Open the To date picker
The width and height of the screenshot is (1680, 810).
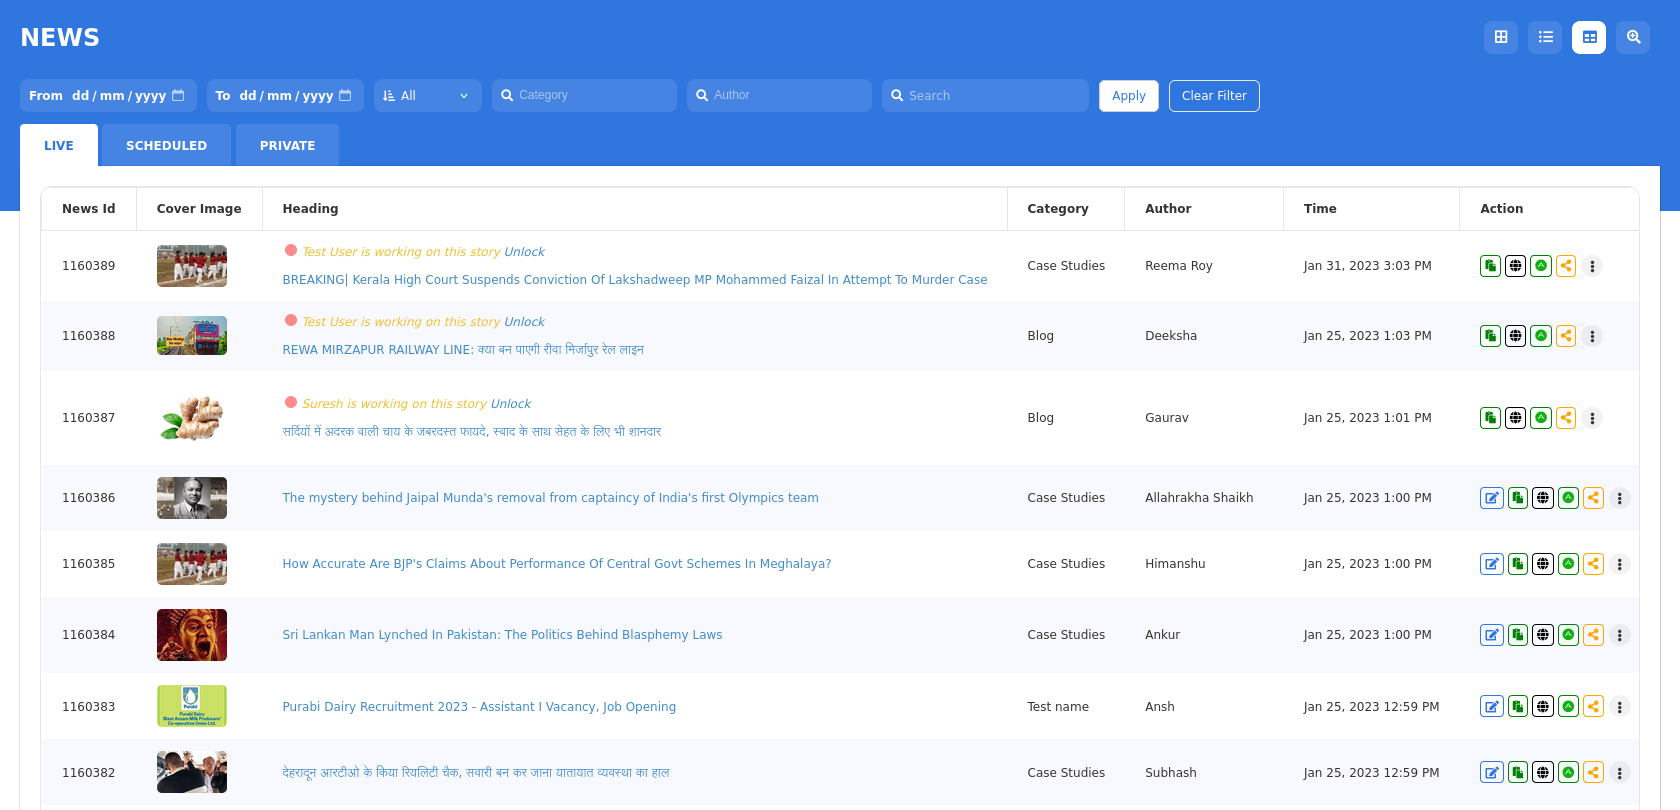pyautogui.click(x=345, y=96)
